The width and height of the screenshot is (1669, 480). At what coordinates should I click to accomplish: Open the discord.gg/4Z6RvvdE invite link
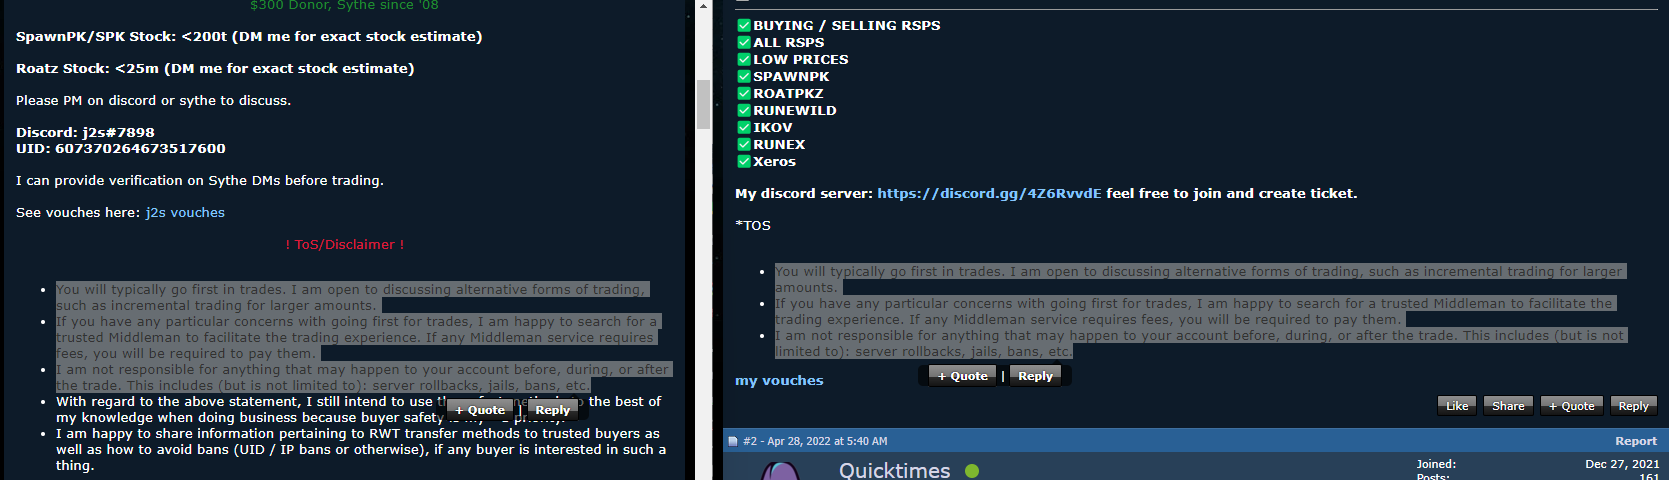click(x=989, y=194)
